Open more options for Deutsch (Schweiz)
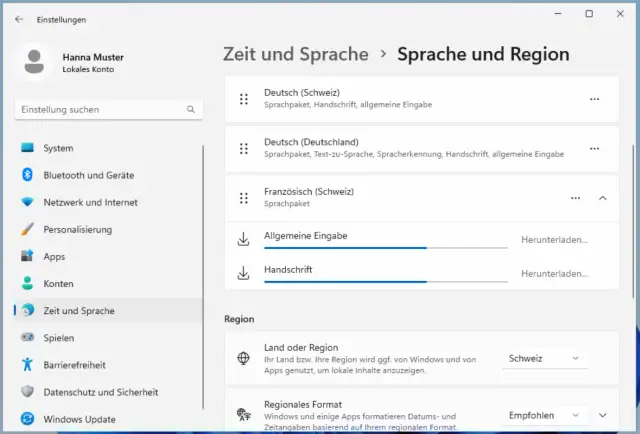Viewport: 640px width, 434px height. coord(595,99)
